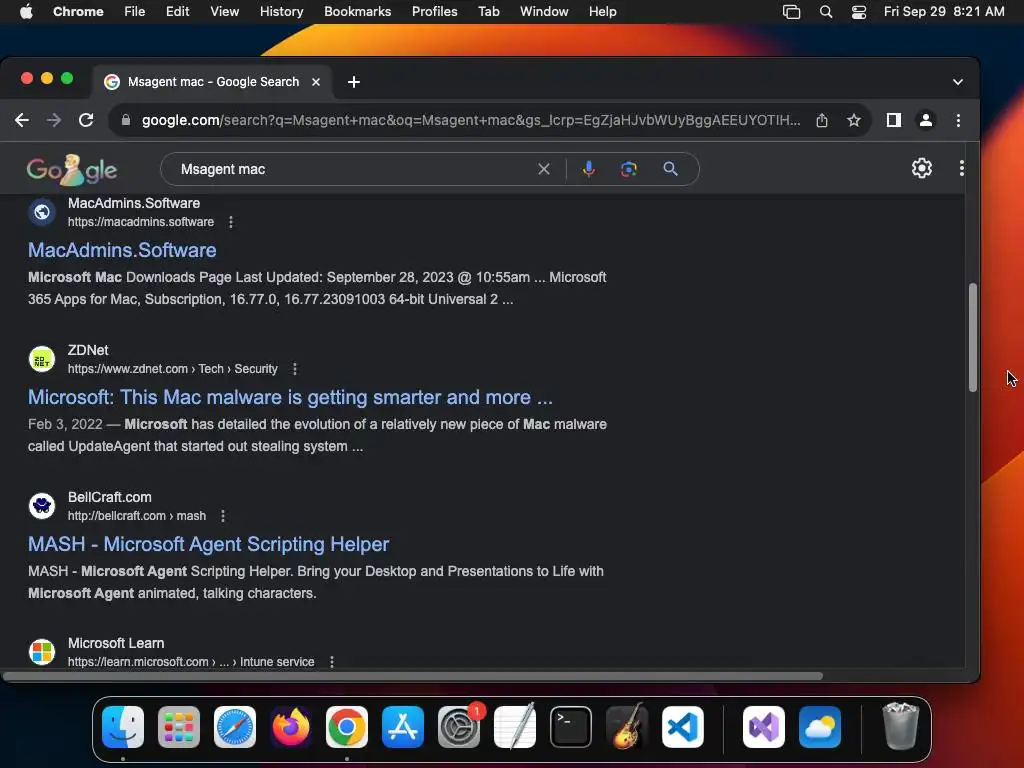Clear the search box text
The width and height of the screenshot is (1024, 768).
tap(543, 169)
